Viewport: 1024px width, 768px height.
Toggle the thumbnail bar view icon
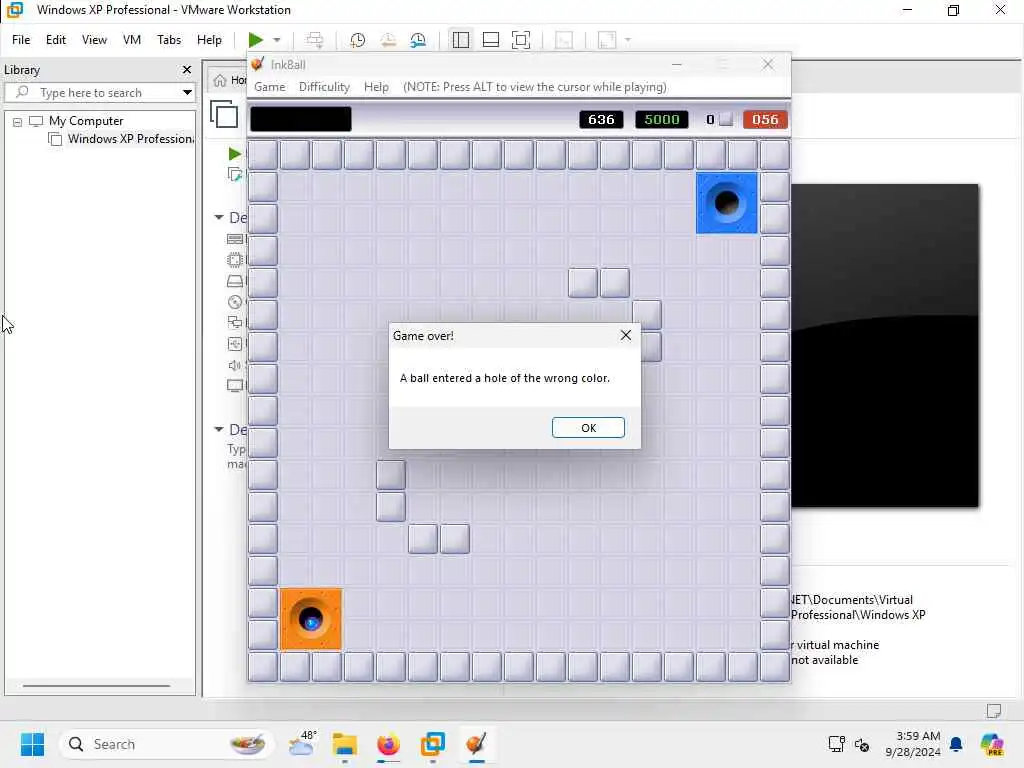click(x=490, y=40)
